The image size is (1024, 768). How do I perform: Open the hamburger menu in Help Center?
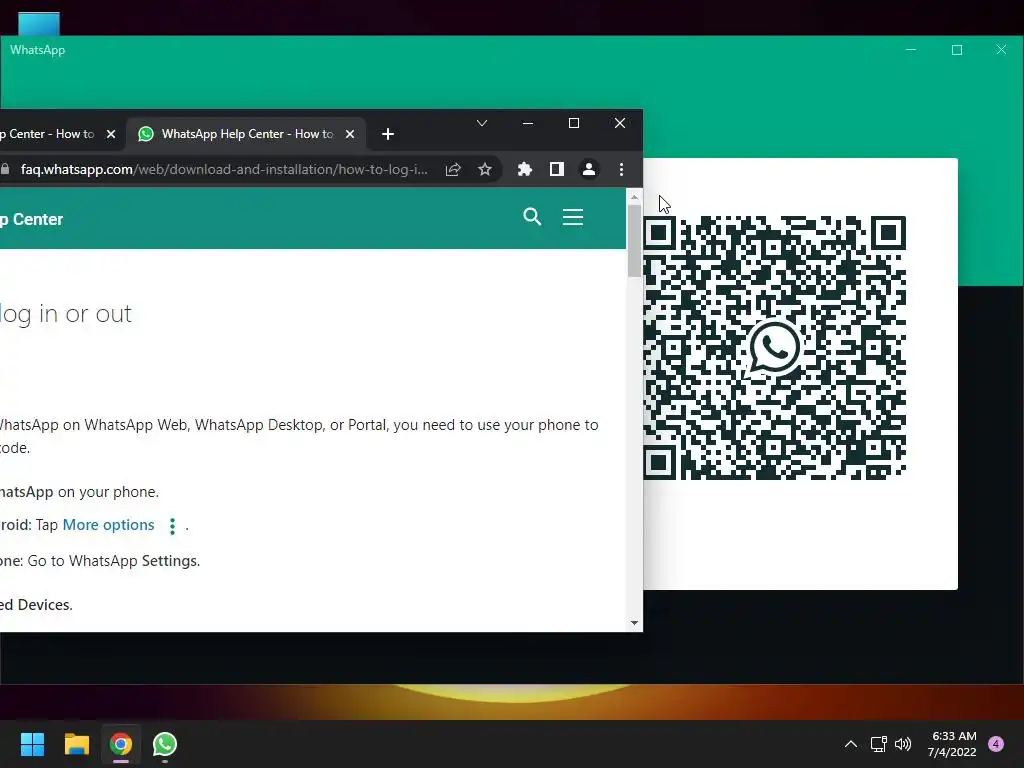pos(573,217)
